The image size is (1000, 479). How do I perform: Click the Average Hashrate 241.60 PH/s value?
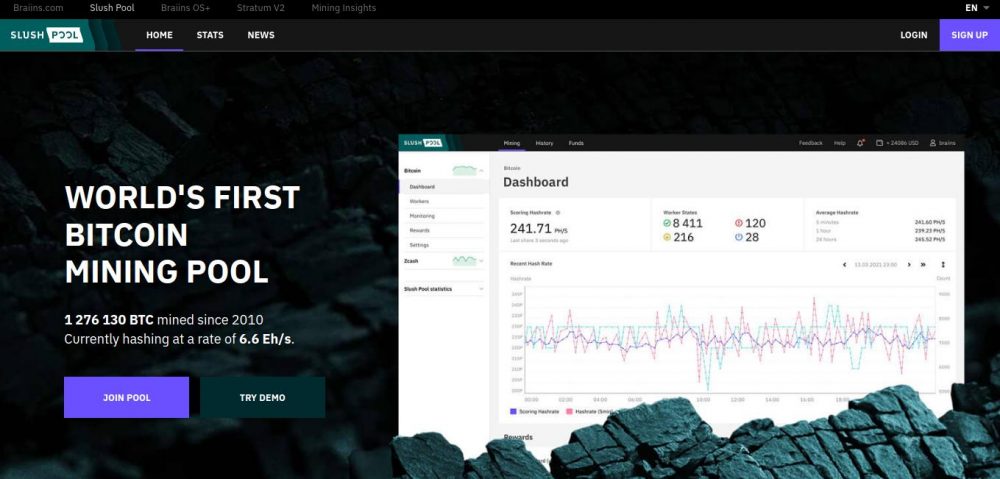[930, 222]
